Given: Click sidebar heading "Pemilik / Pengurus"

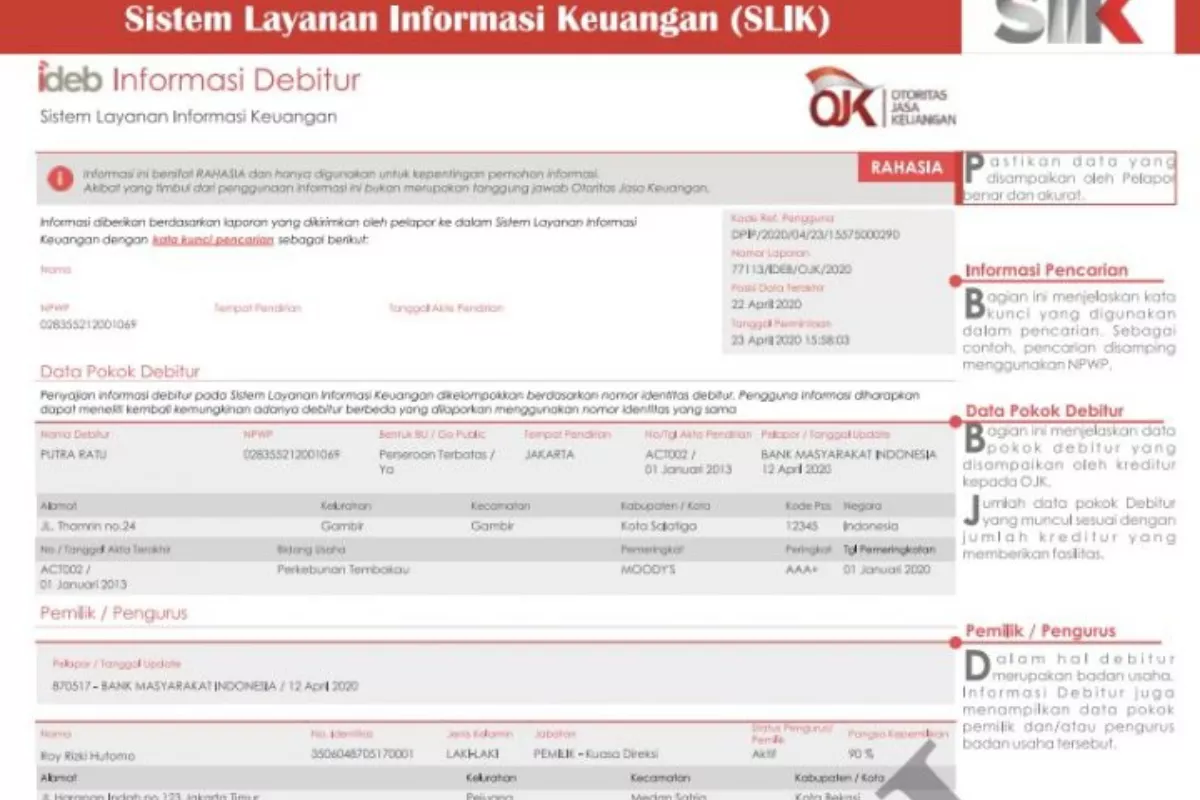Looking at the screenshot, I should tap(1040, 631).
